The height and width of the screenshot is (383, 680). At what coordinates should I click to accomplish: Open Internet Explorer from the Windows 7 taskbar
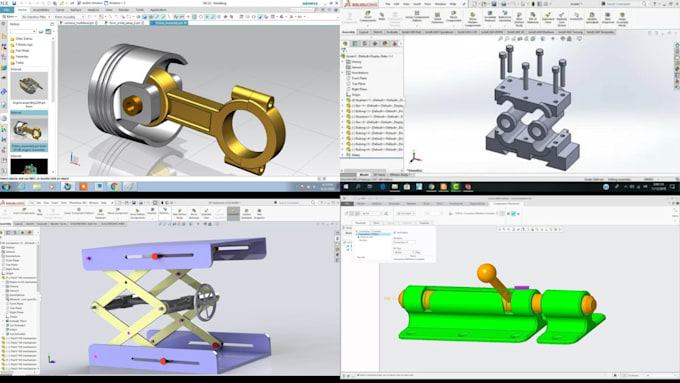click(x=21, y=187)
